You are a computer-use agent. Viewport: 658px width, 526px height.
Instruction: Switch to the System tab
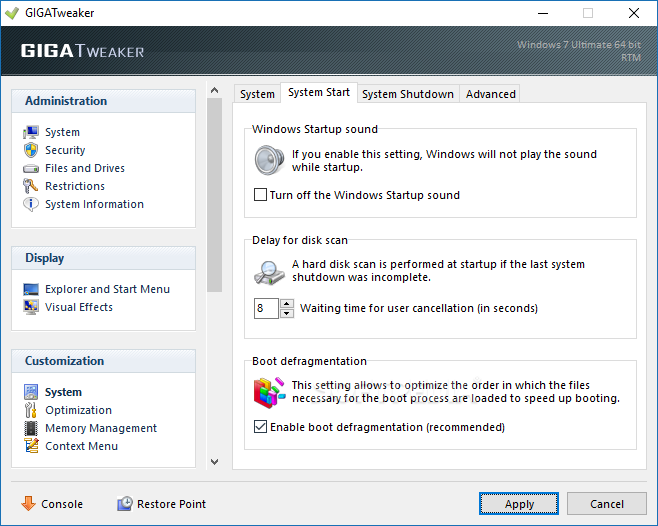point(257,94)
